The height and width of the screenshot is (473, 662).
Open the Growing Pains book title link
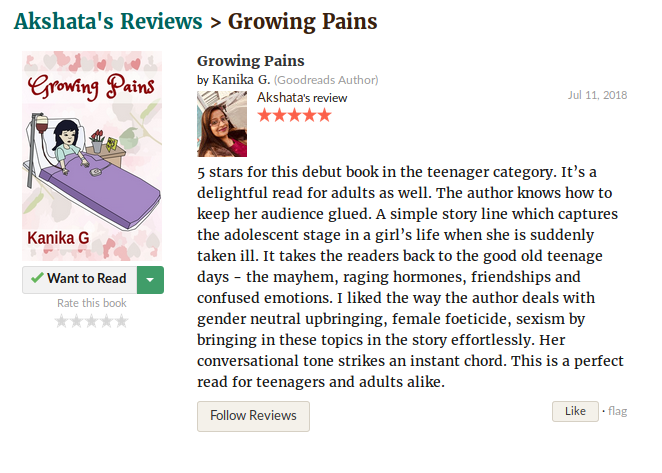coord(251,61)
